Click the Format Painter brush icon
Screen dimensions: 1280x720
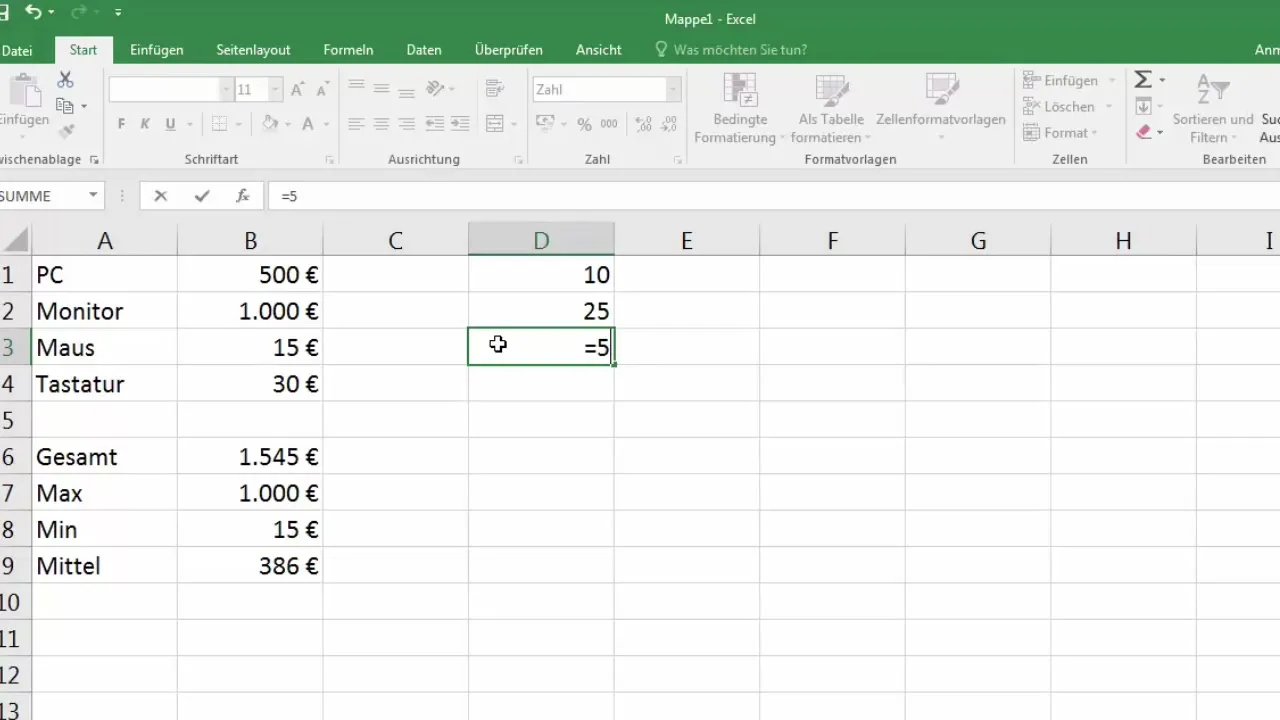[66, 131]
